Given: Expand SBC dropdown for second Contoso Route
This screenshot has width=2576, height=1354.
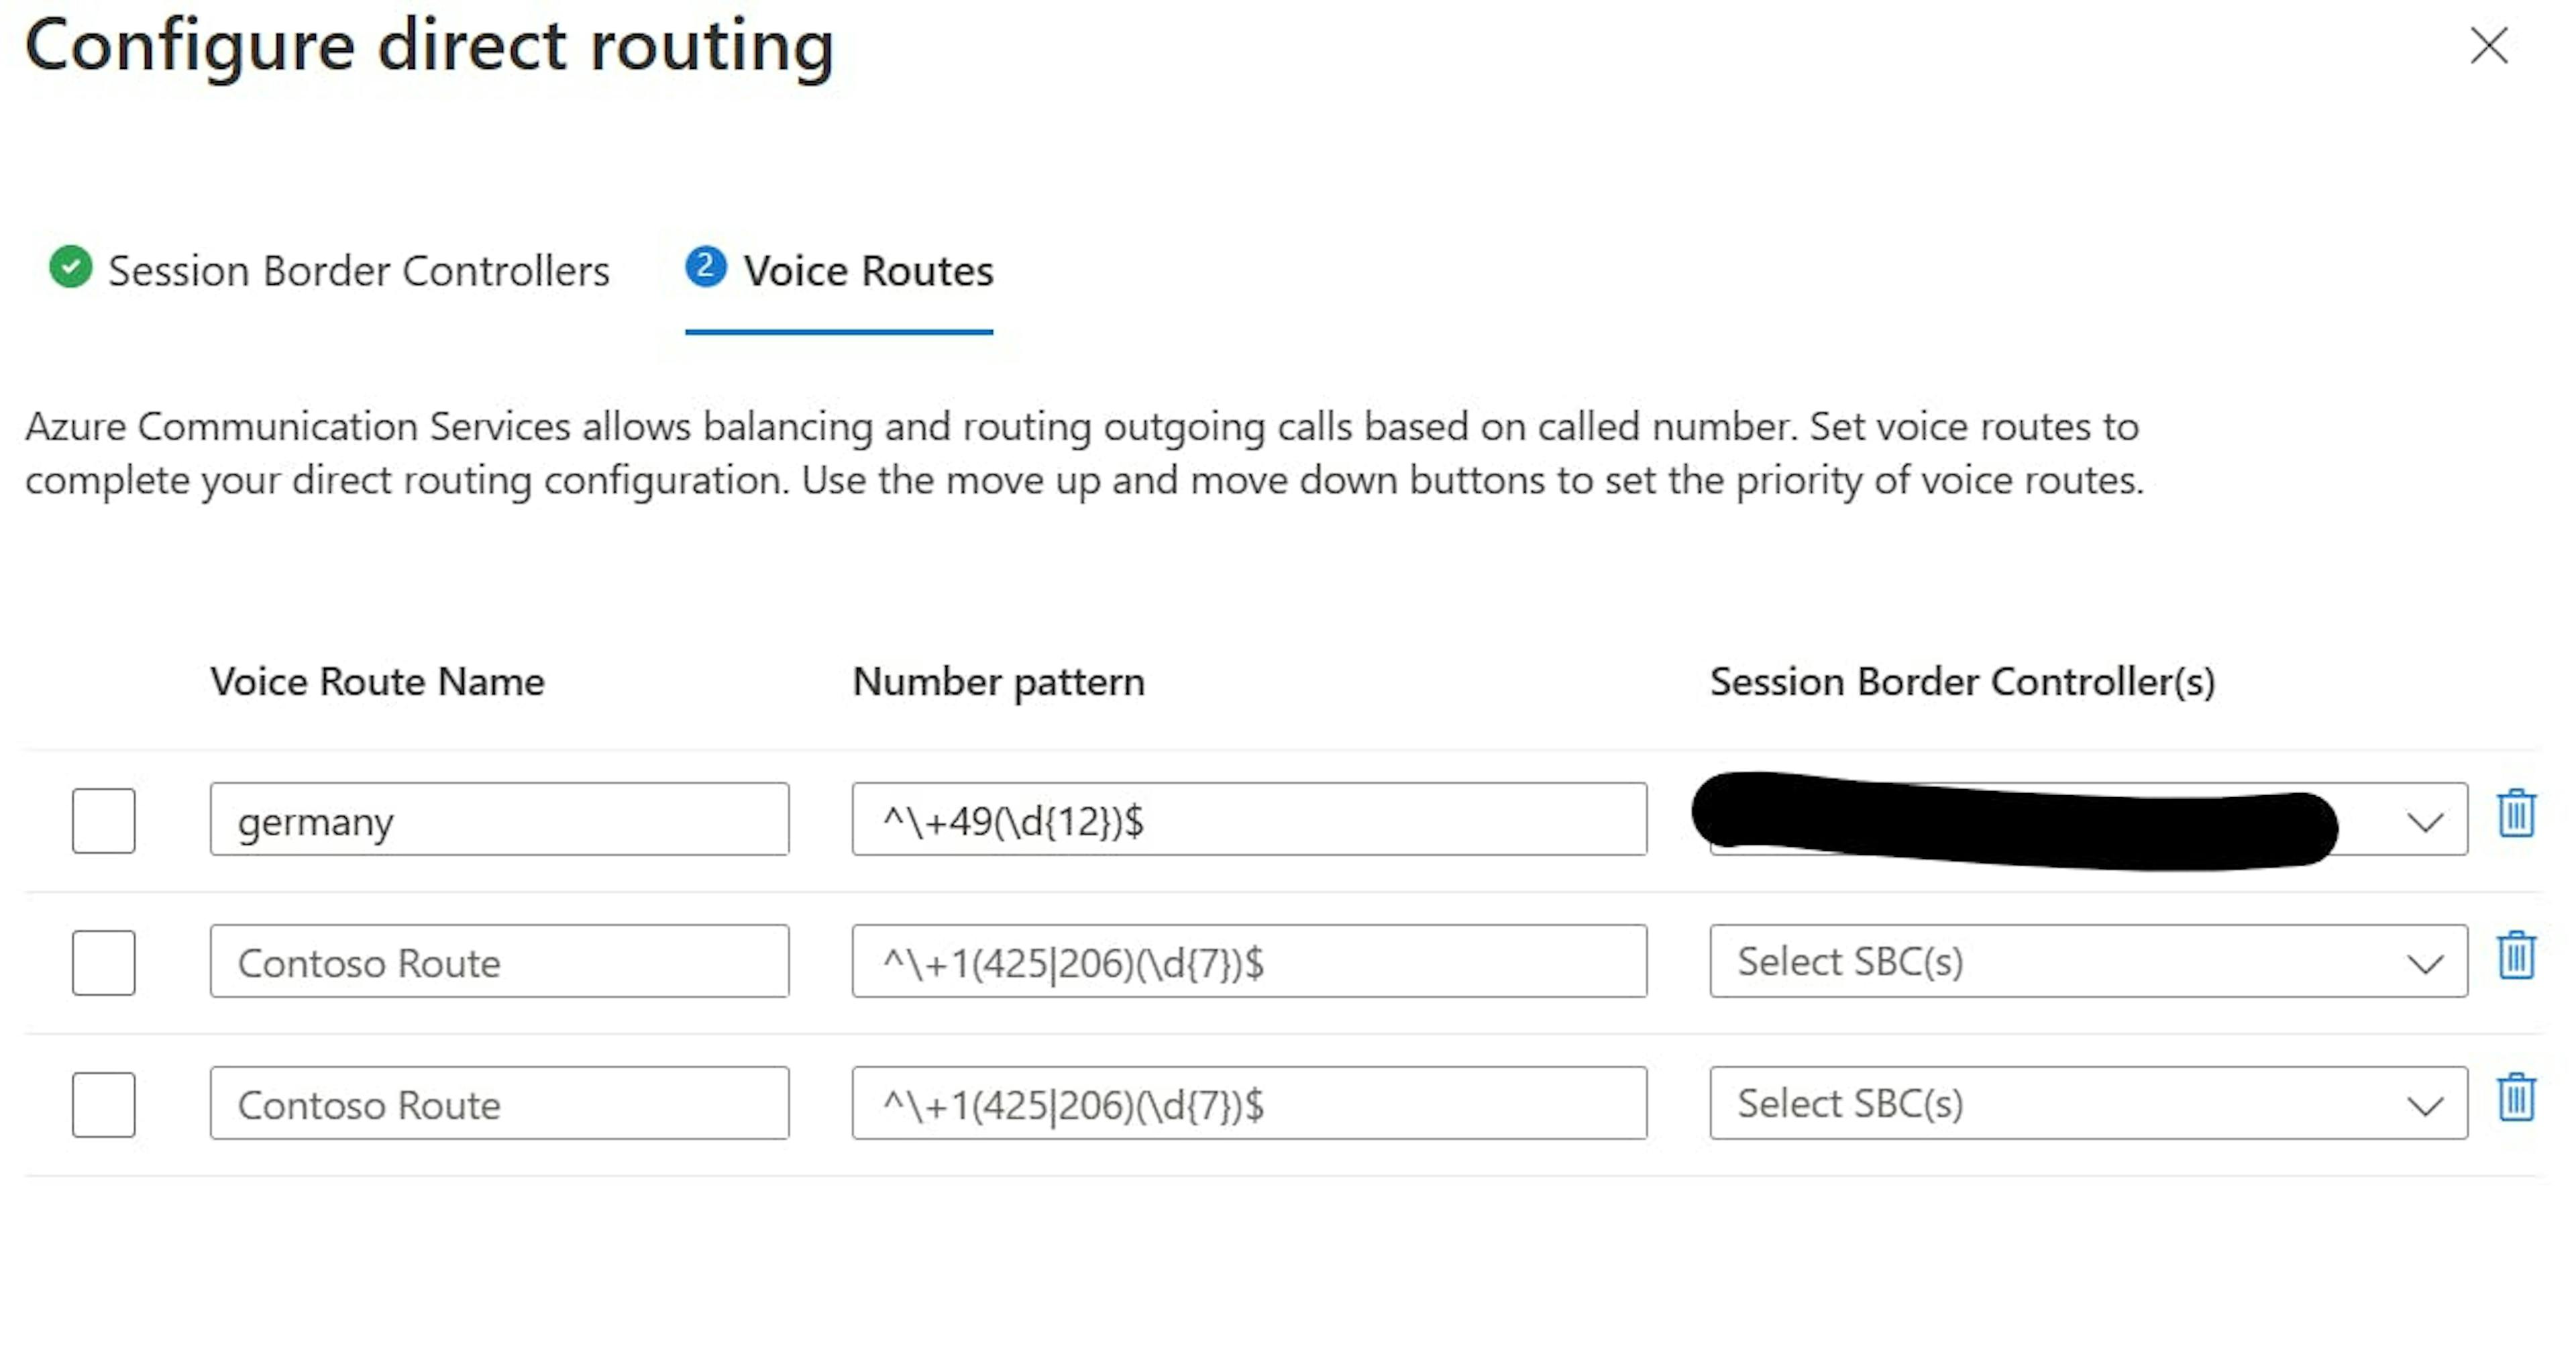Looking at the screenshot, I should (x=2426, y=1104).
